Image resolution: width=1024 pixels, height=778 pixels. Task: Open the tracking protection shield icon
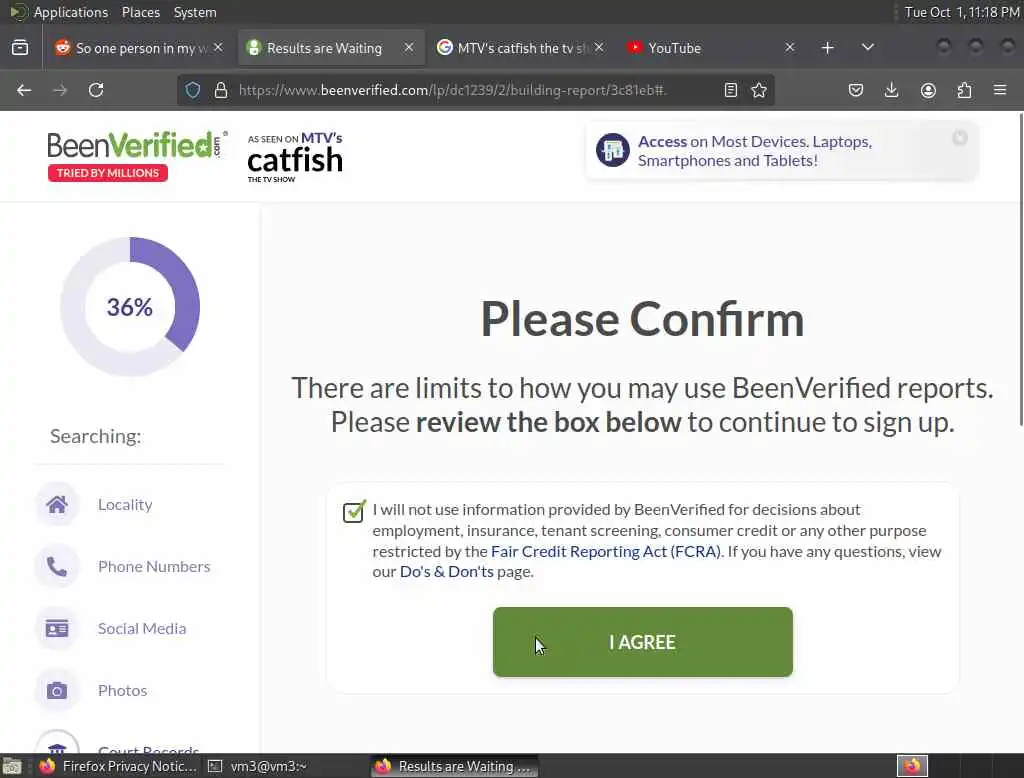(193, 90)
